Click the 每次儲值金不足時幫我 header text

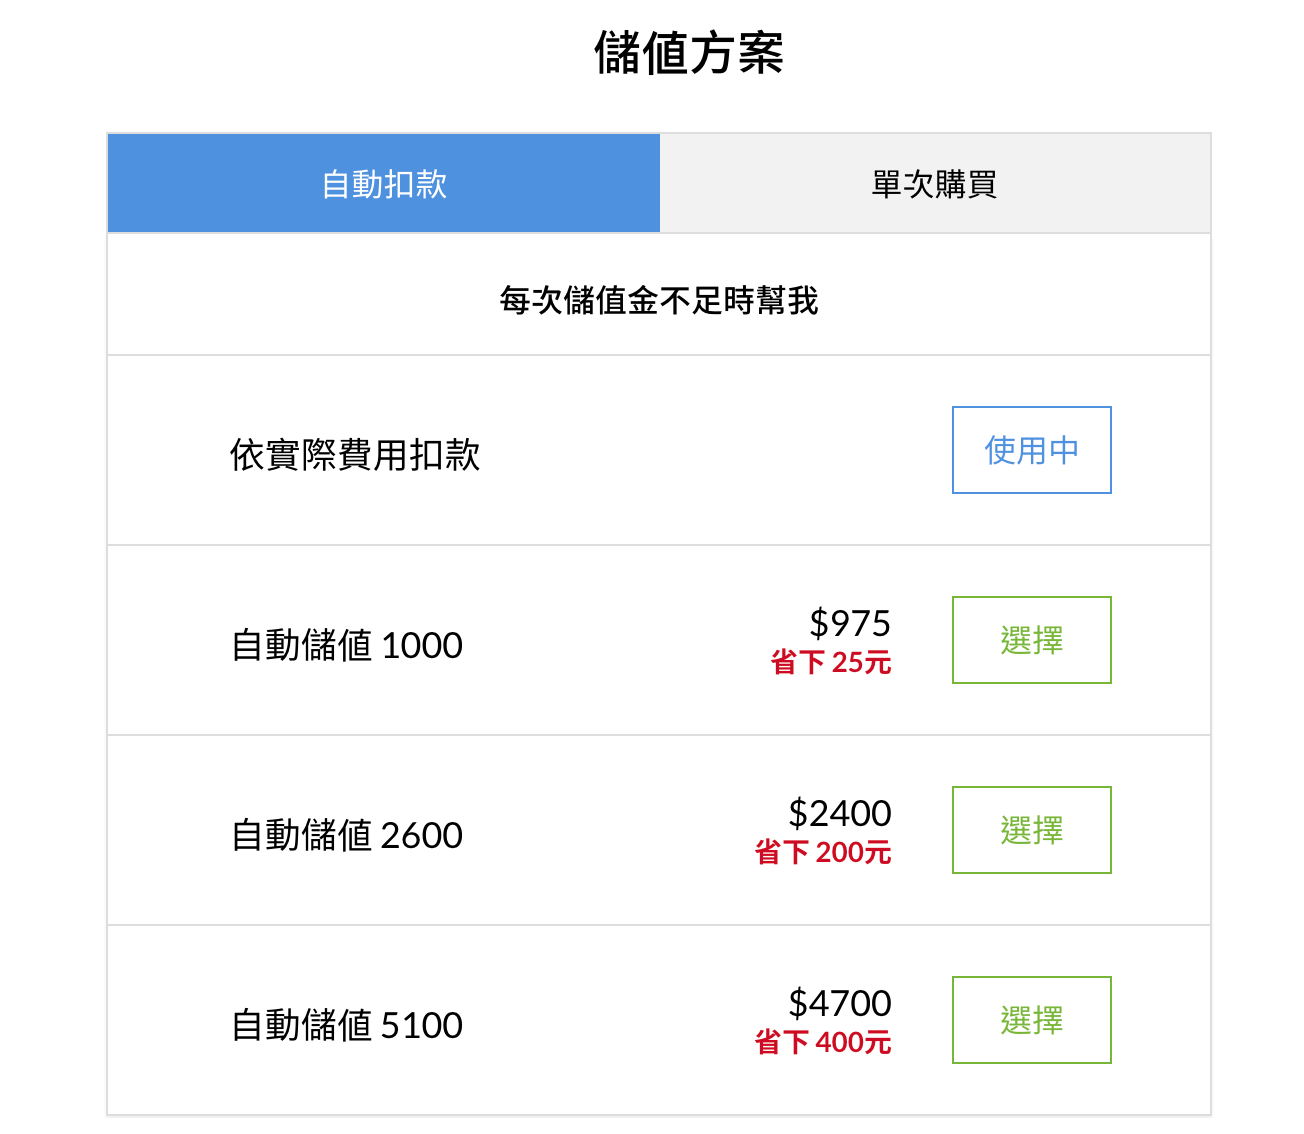click(659, 300)
